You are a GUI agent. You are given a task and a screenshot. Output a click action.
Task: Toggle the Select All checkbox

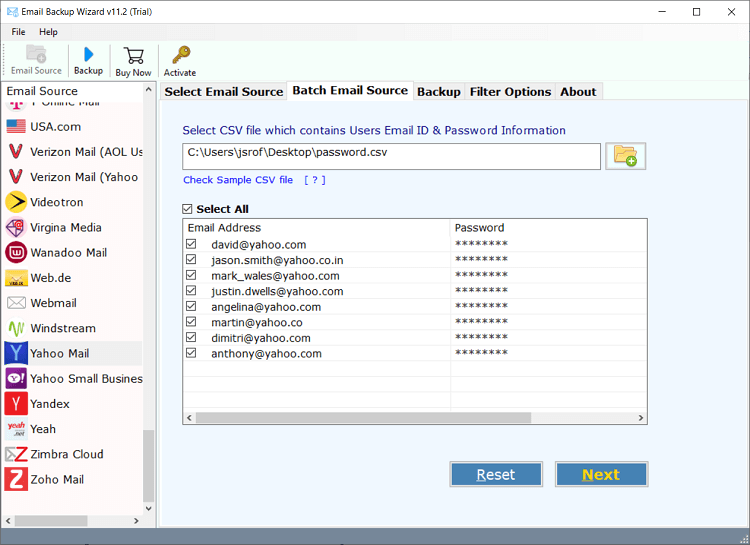(187, 209)
